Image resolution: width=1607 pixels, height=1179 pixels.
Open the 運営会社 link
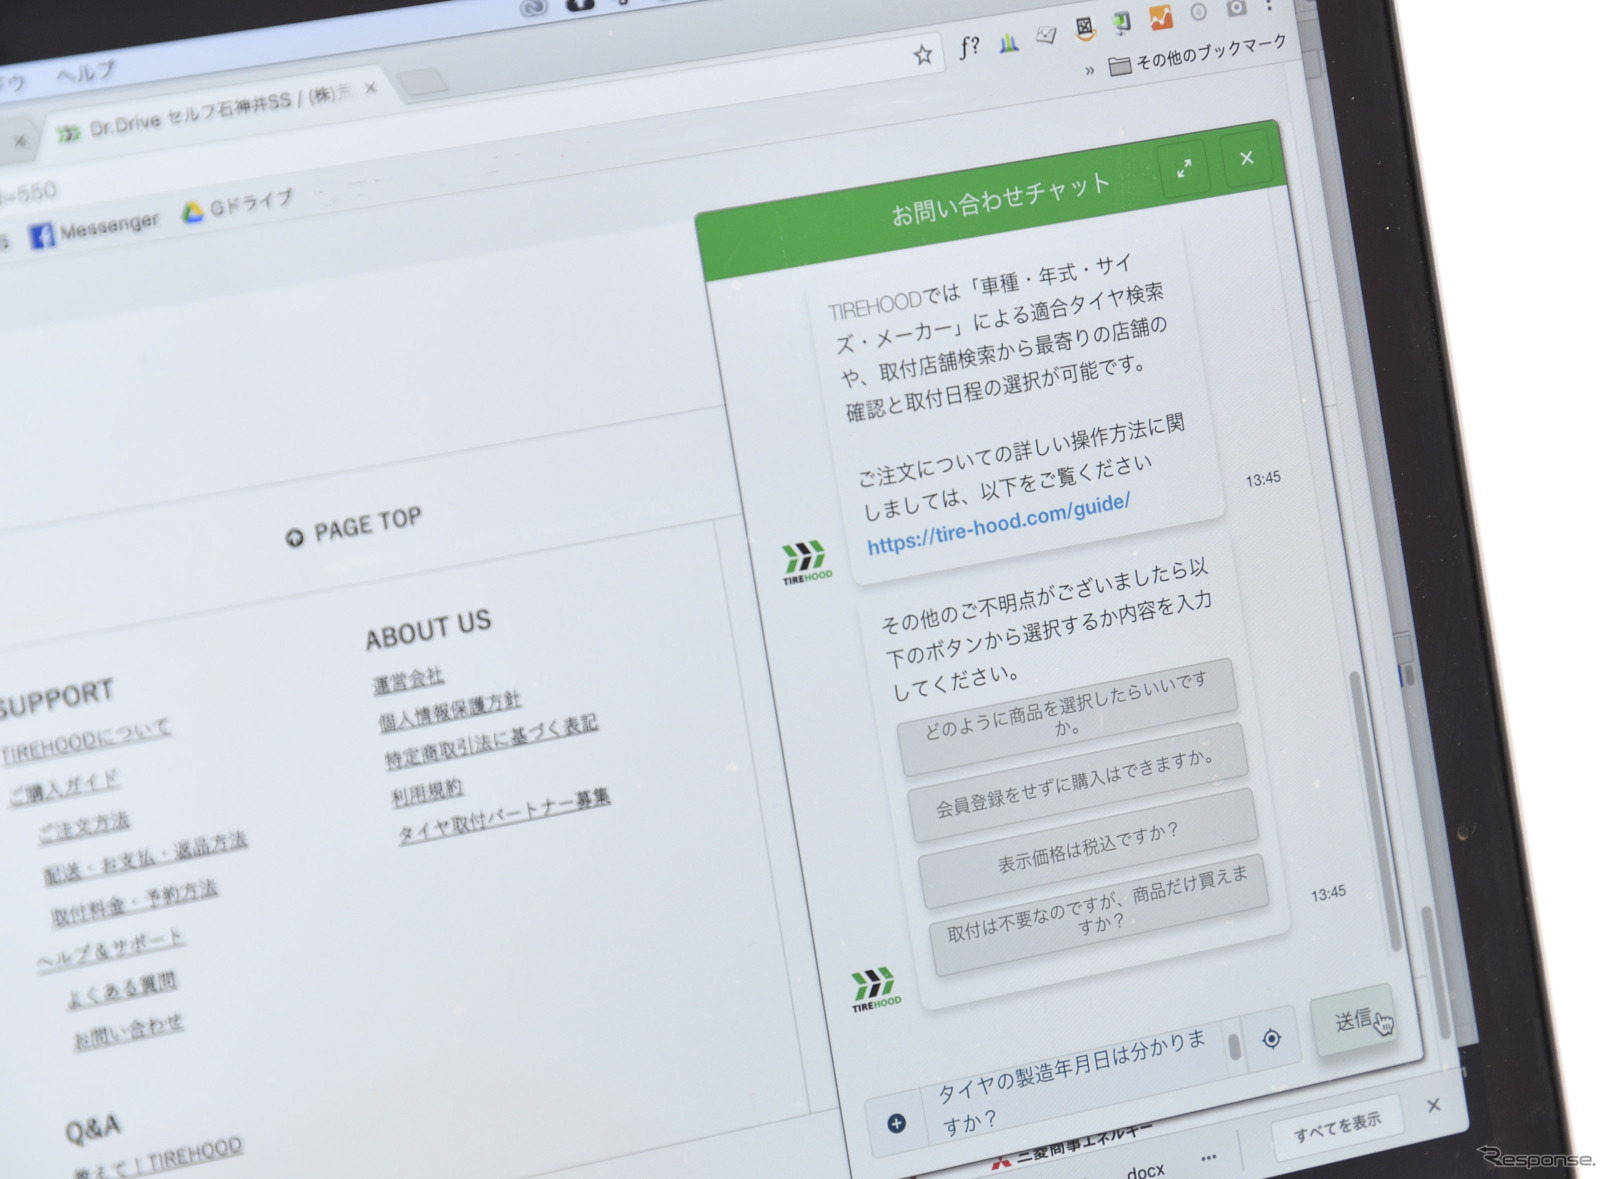[408, 679]
